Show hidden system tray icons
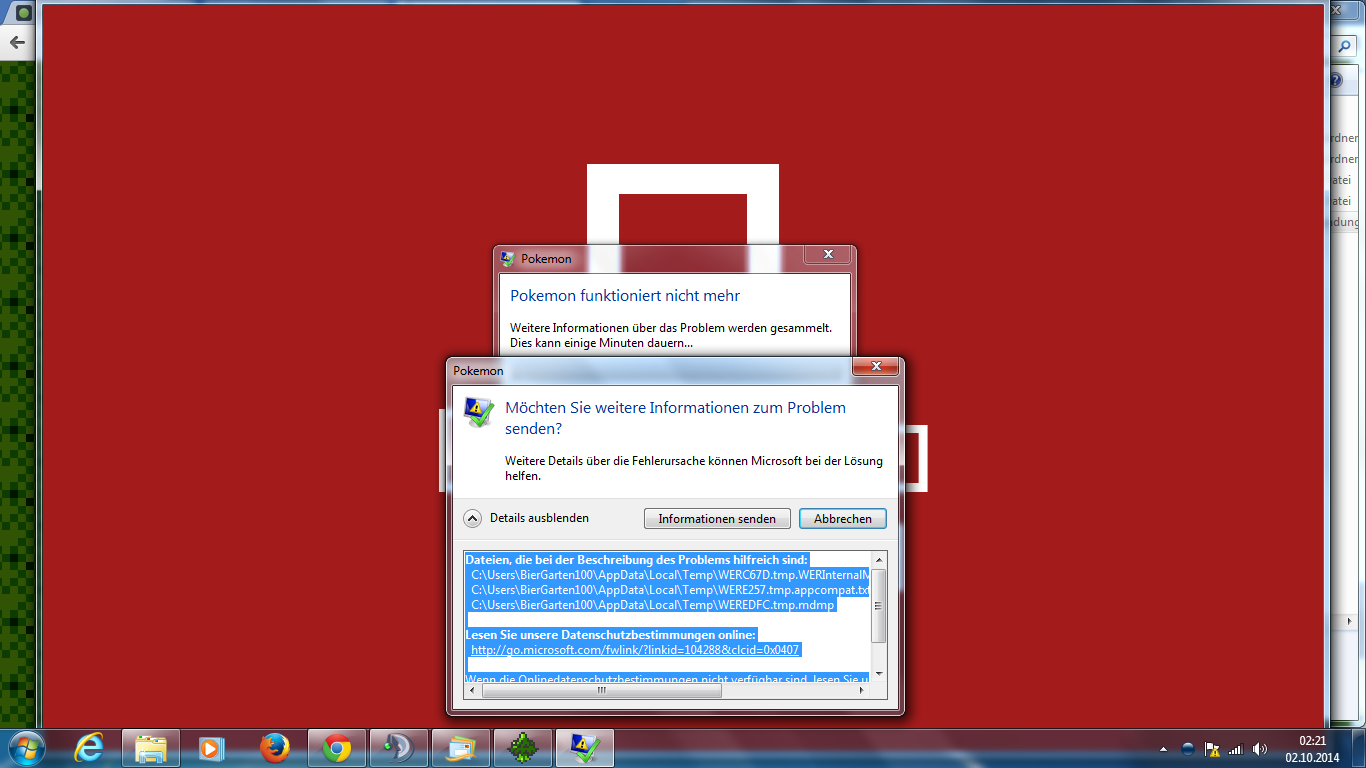 pos(1163,749)
